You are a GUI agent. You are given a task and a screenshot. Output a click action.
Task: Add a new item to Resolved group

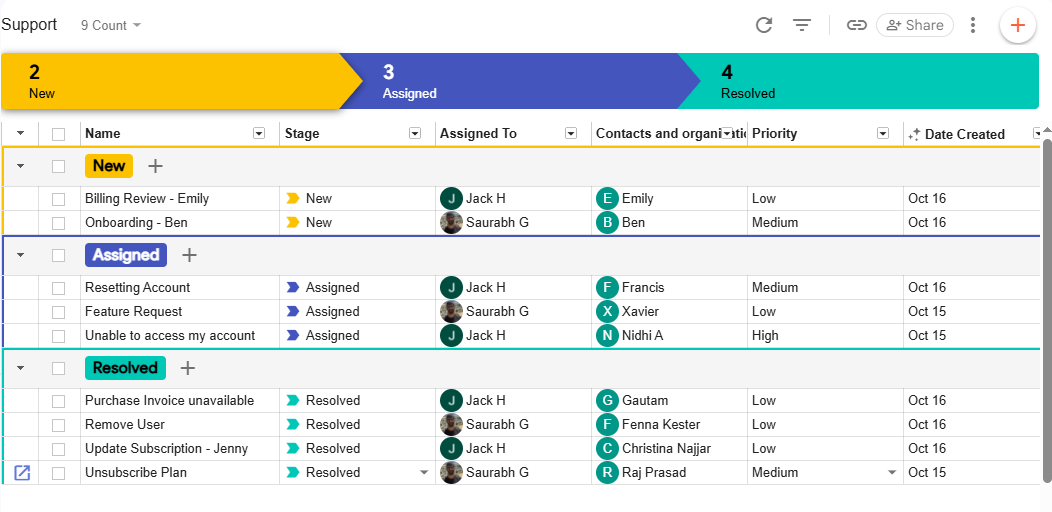(x=187, y=368)
